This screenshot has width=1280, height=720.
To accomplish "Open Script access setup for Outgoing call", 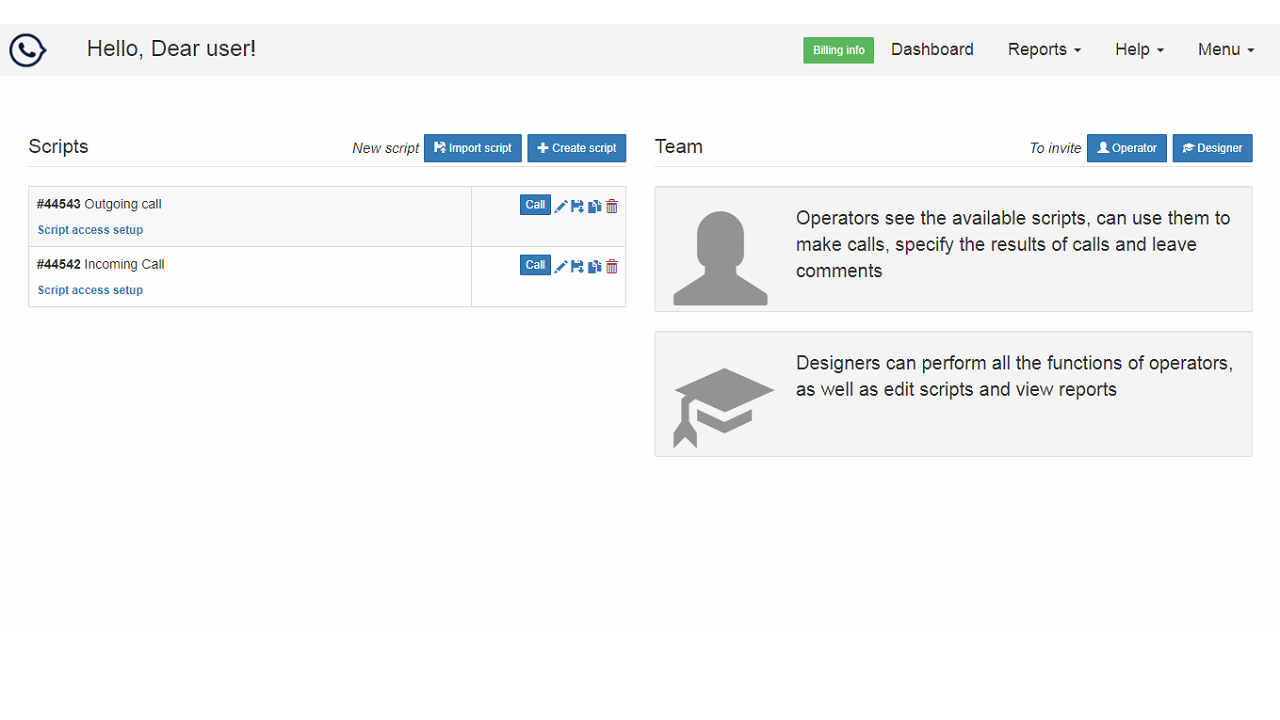I will click(90, 230).
